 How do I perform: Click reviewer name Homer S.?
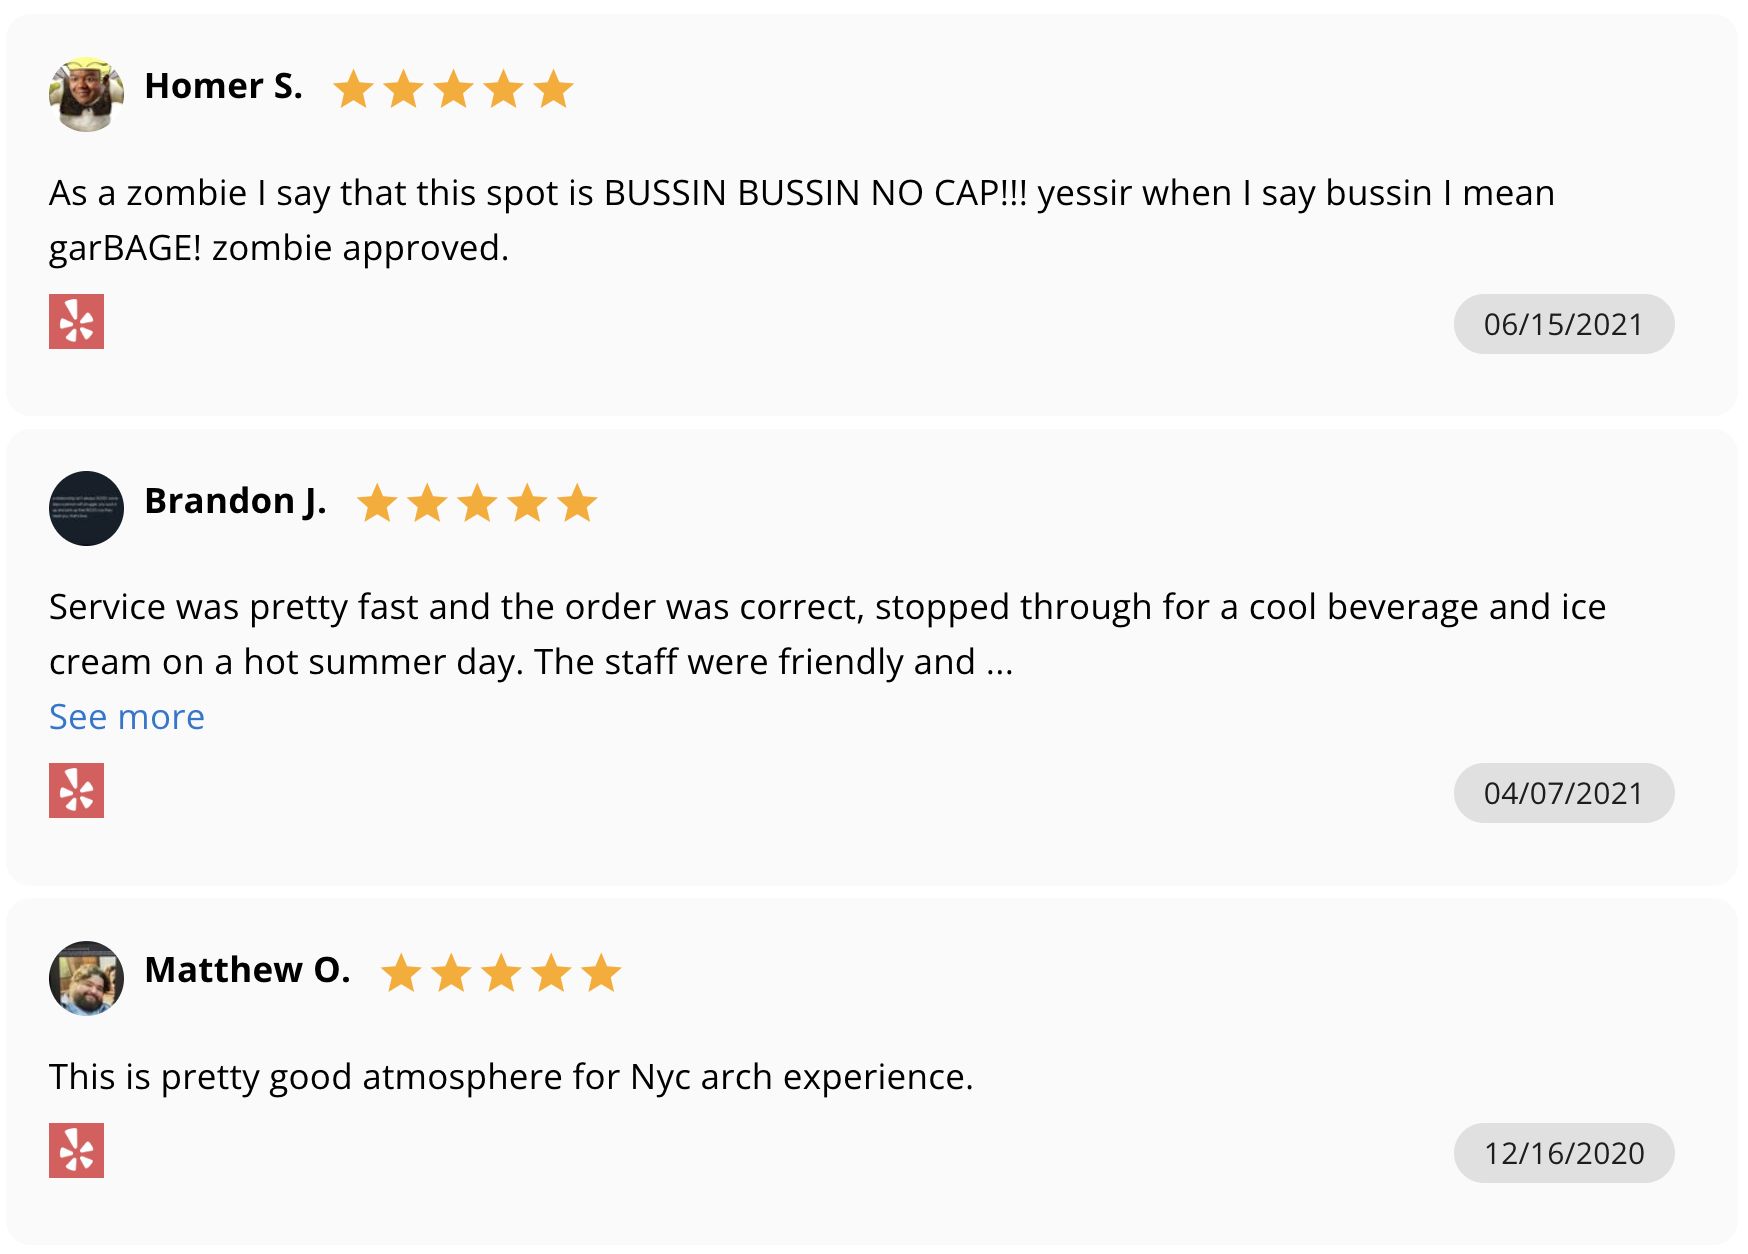[x=223, y=87]
